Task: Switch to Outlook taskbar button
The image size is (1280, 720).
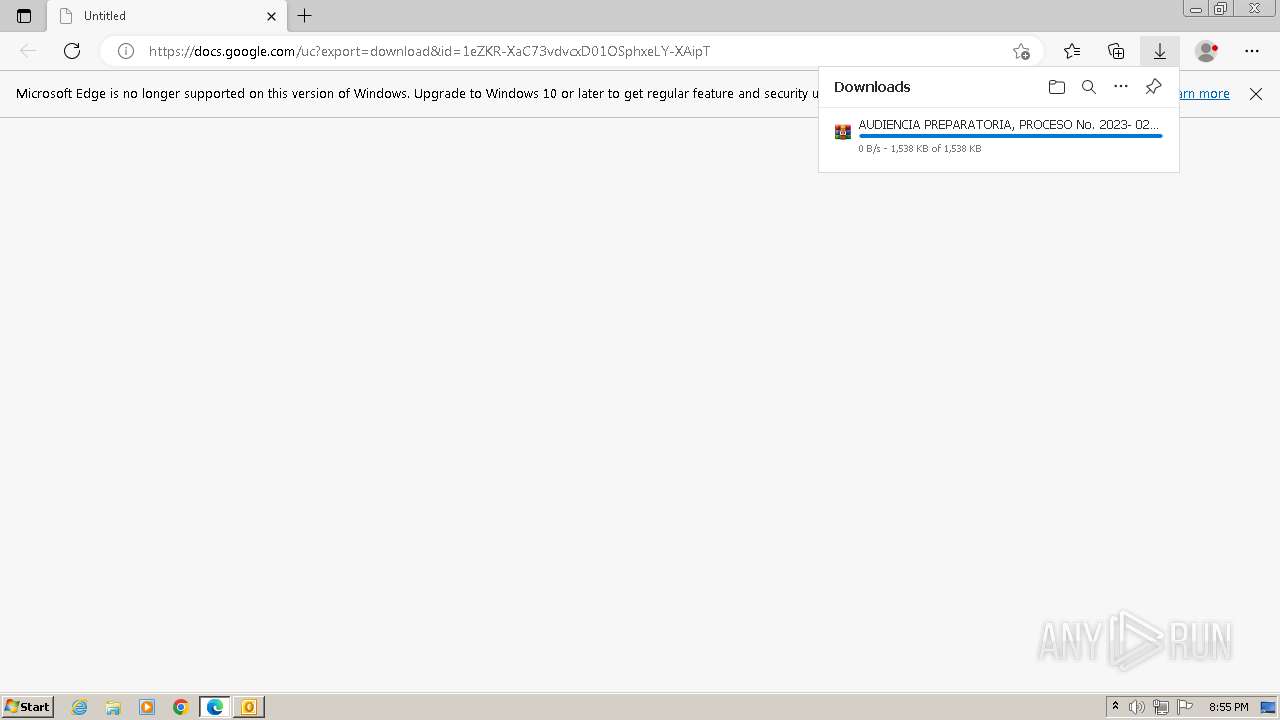Action: 249,707
